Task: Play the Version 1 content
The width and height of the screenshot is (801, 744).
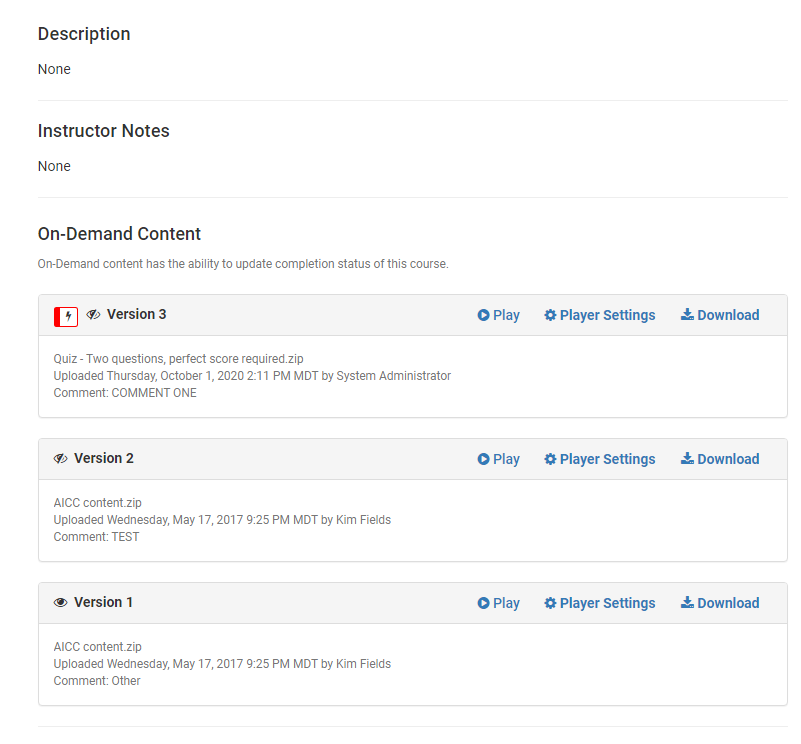Action: pyautogui.click(x=499, y=603)
